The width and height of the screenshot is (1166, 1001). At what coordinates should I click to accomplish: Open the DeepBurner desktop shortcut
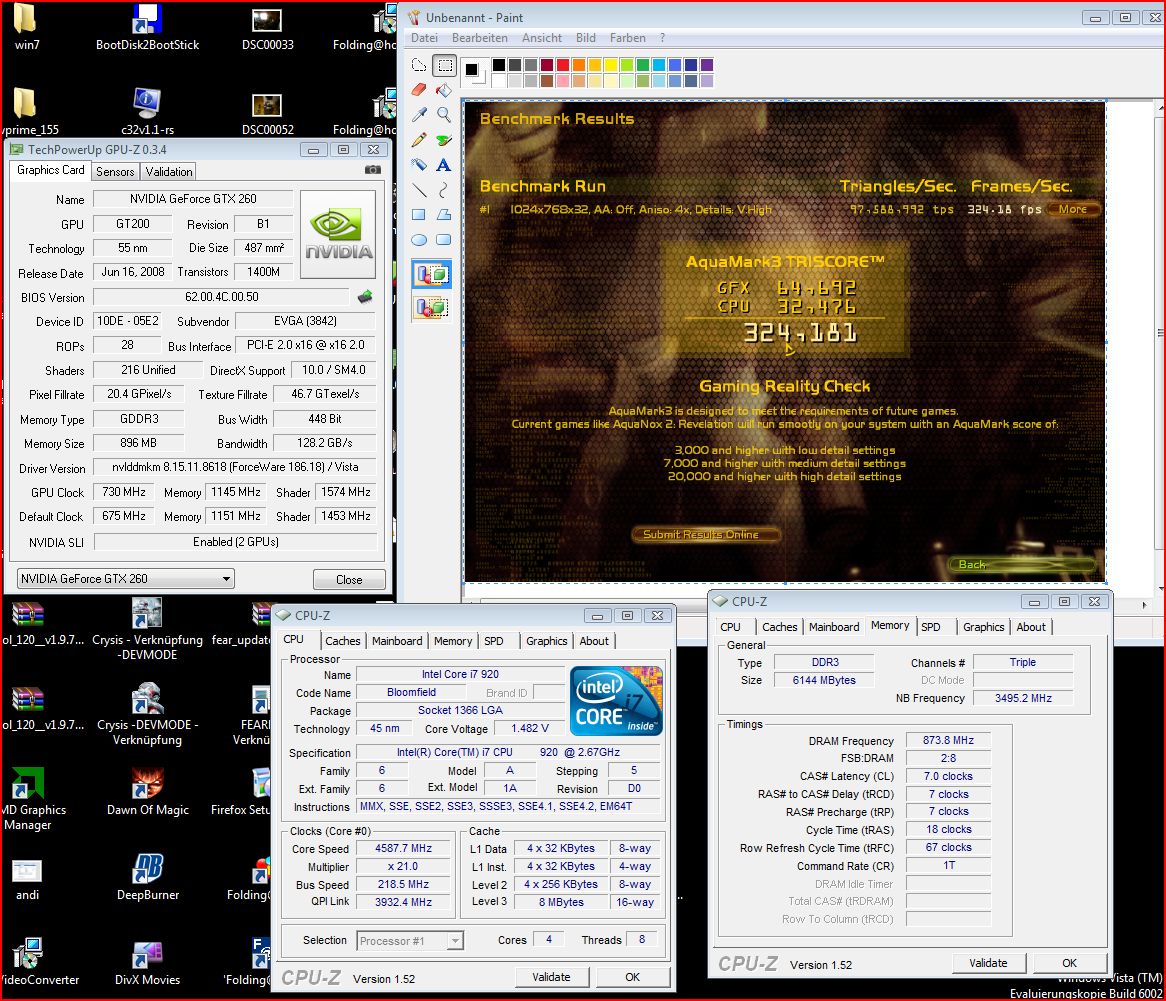[x=147, y=878]
